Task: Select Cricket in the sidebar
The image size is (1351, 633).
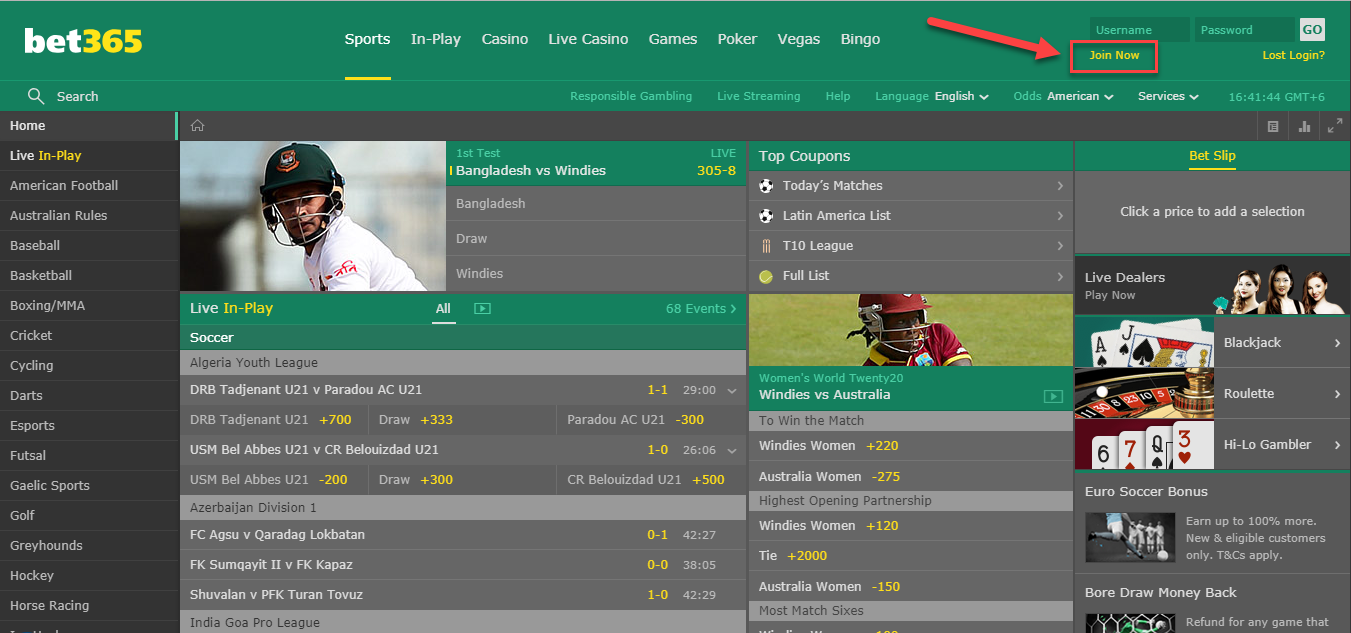Action: pyautogui.click(x=88, y=336)
